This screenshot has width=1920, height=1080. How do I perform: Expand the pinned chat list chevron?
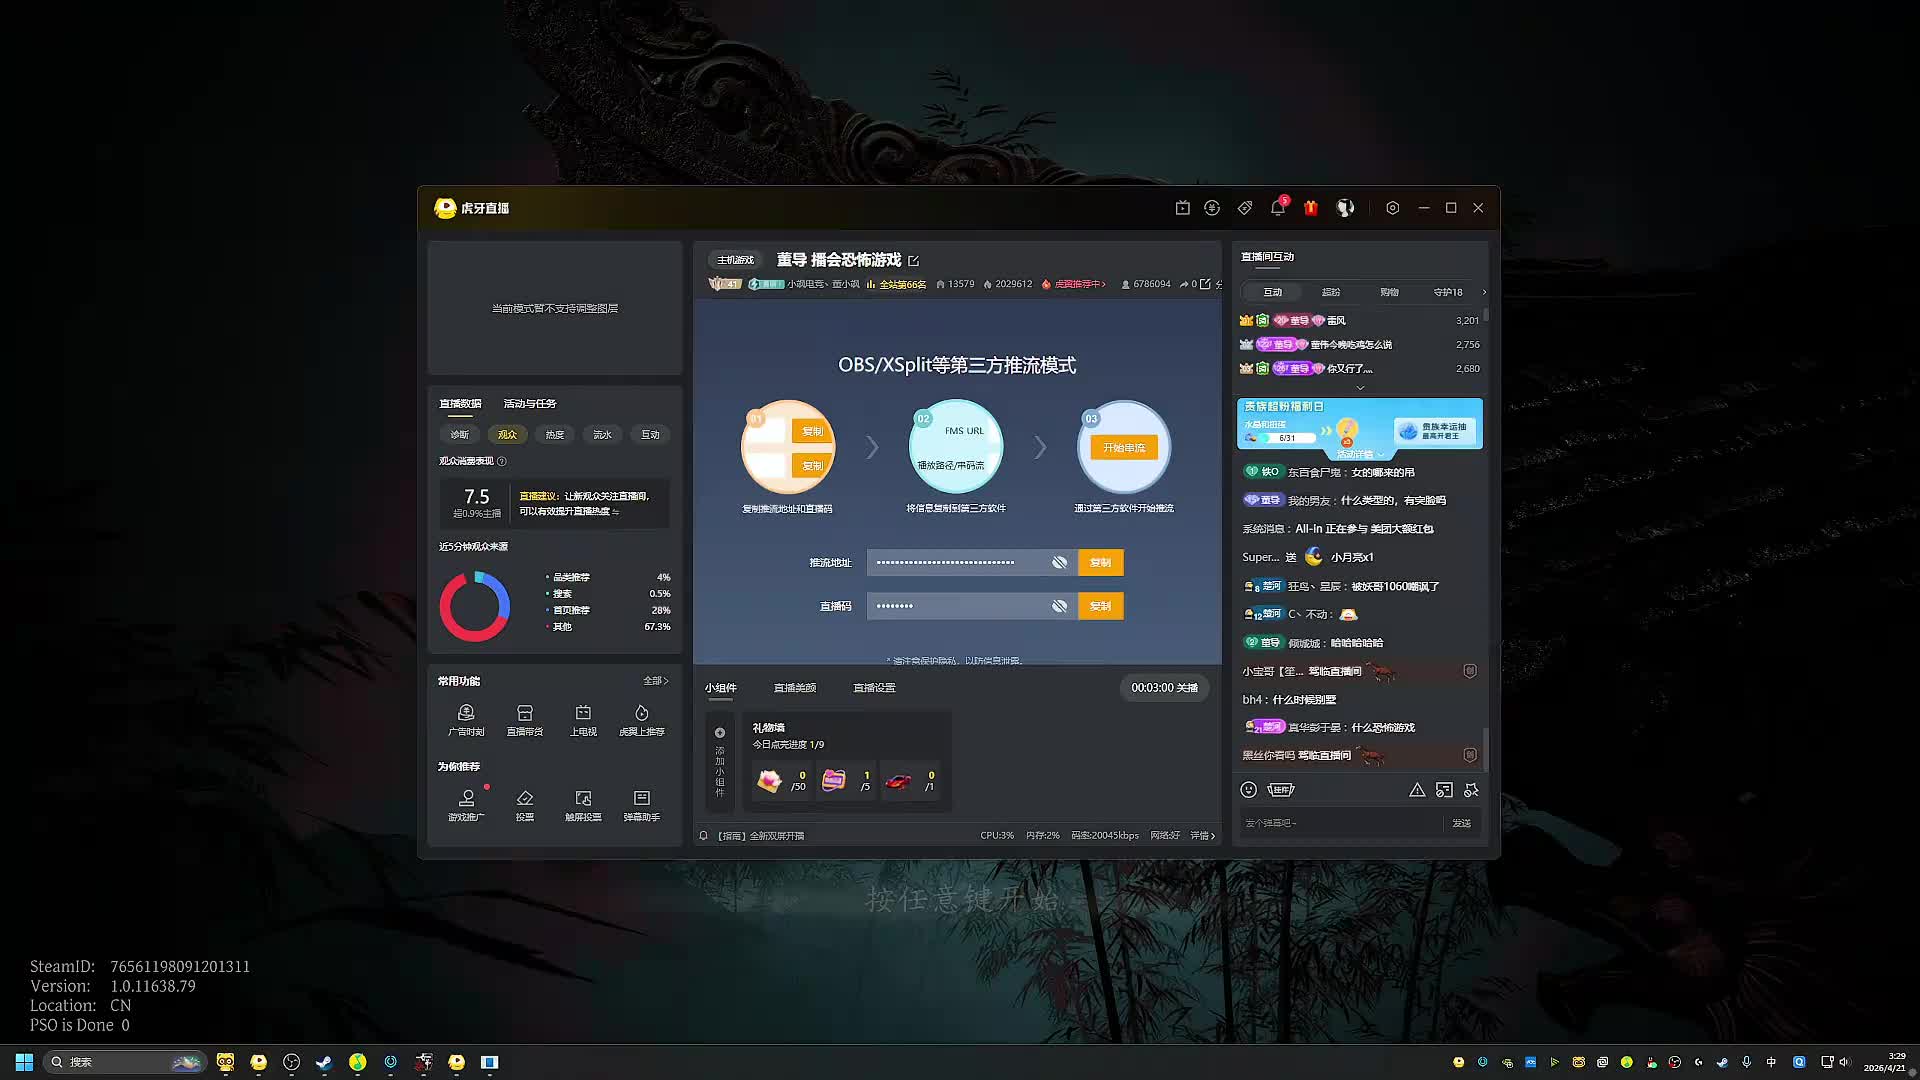coord(1360,388)
